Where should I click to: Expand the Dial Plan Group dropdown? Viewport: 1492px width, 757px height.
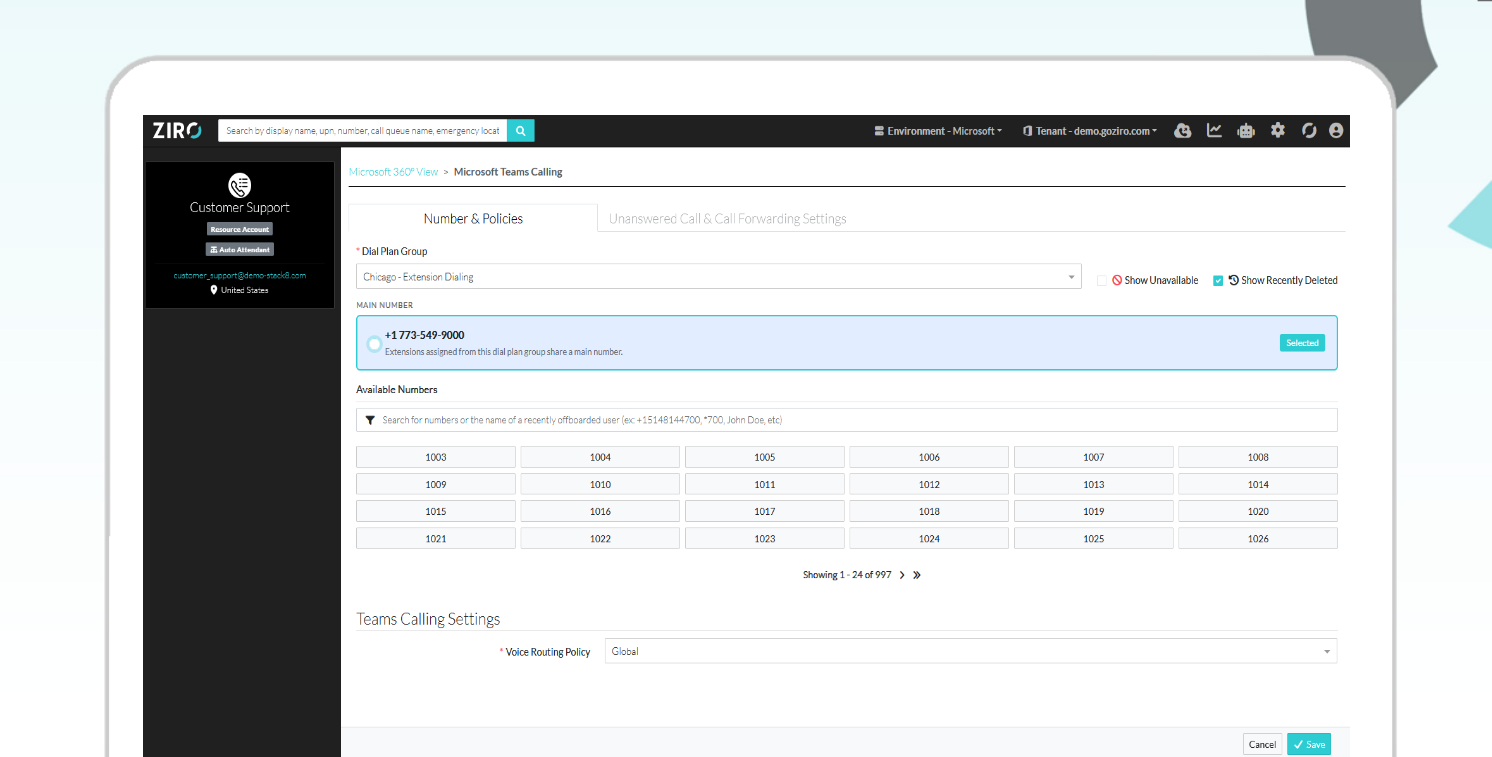(719, 277)
